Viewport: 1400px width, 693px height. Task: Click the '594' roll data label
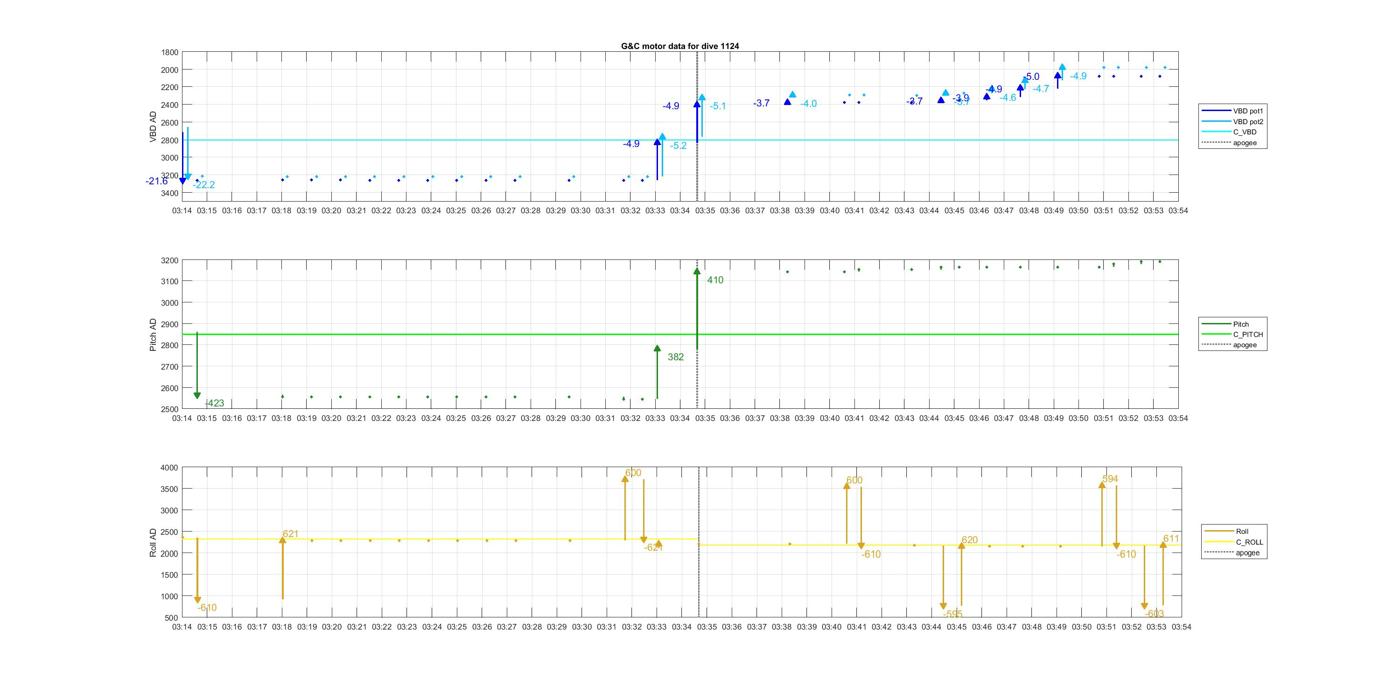(x=1110, y=479)
